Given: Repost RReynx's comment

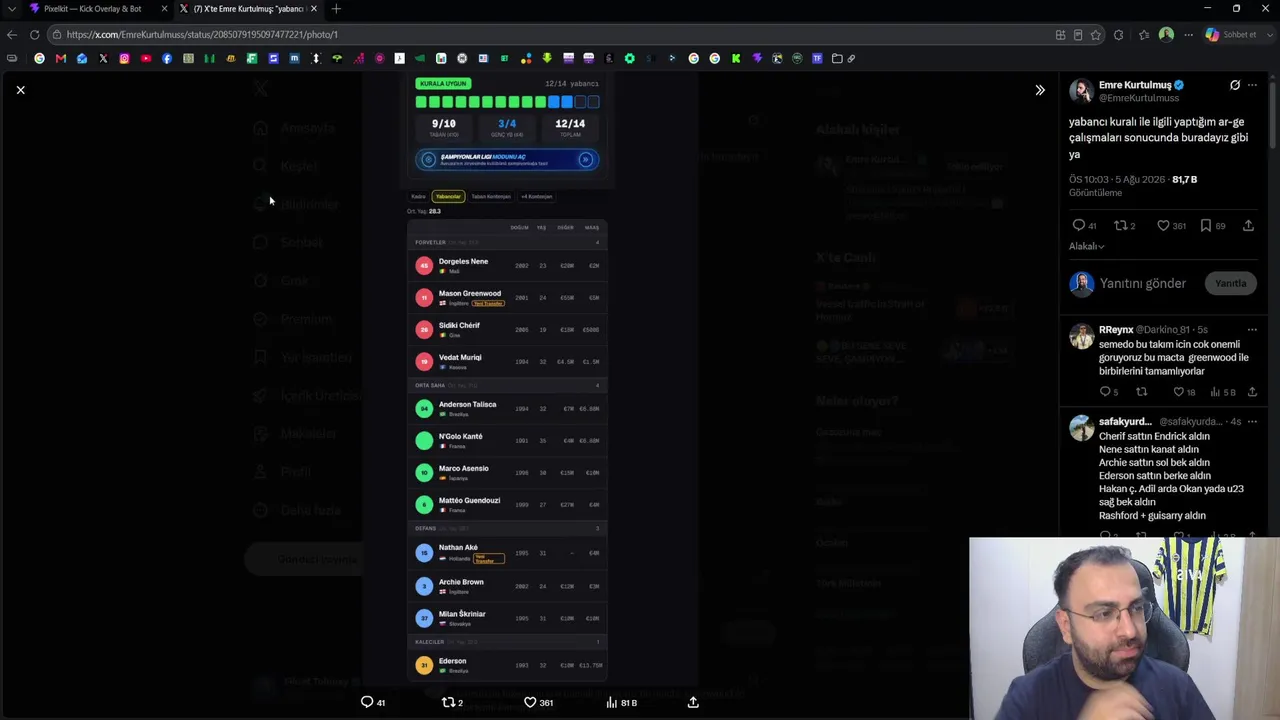Looking at the screenshot, I should (1141, 392).
